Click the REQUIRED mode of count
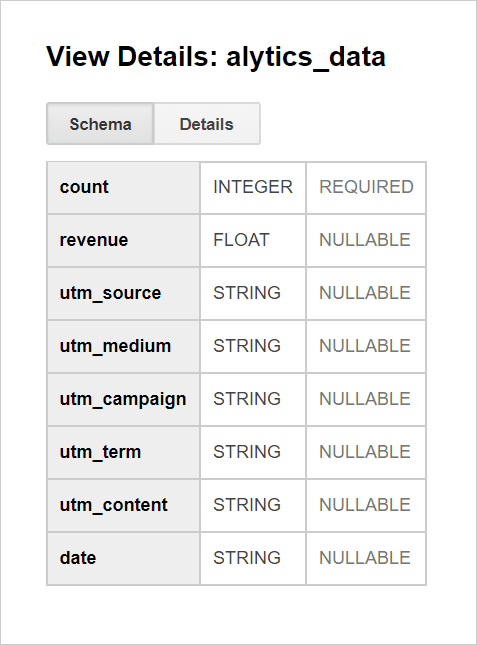 click(x=366, y=187)
